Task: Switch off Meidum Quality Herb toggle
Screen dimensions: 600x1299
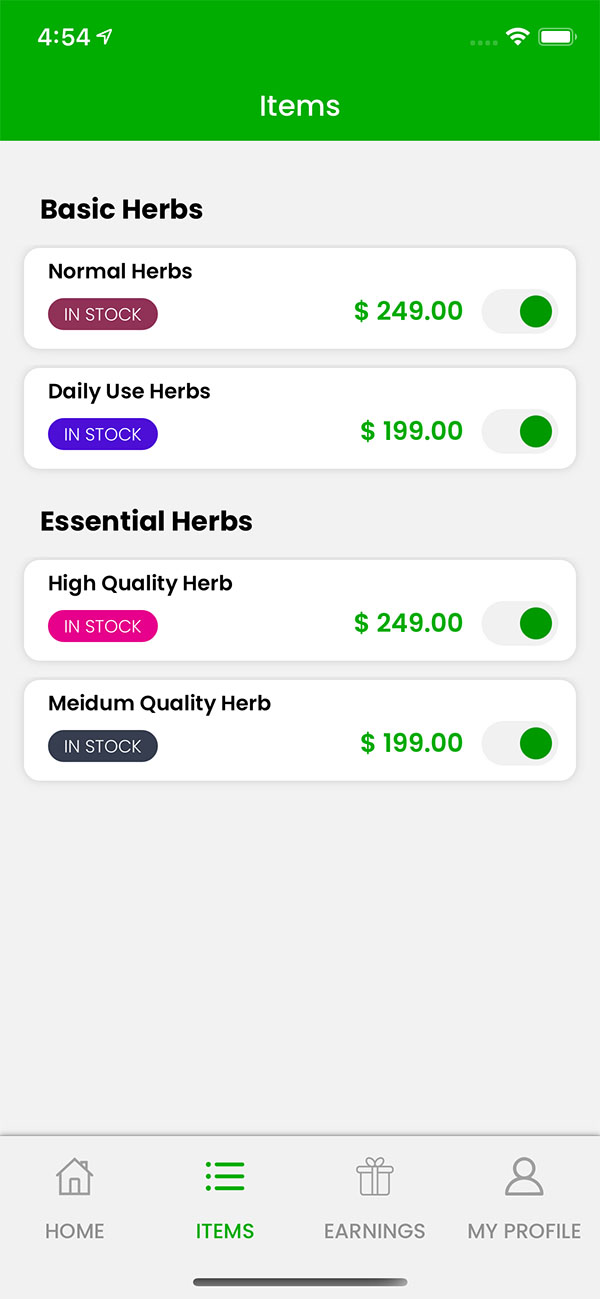Action: coord(519,743)
